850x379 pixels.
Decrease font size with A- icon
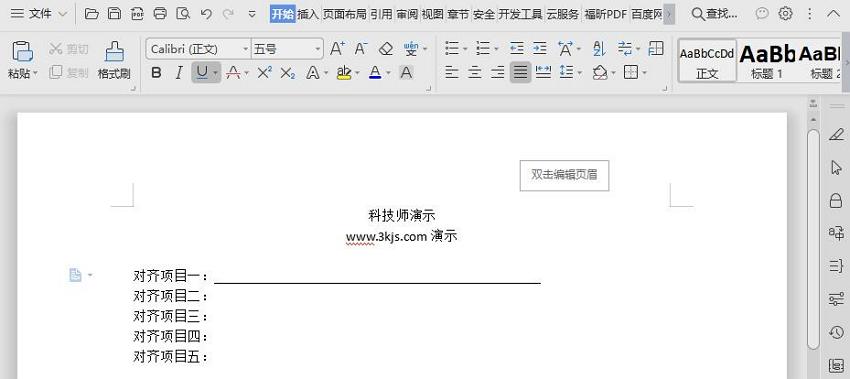click(361, 49)
